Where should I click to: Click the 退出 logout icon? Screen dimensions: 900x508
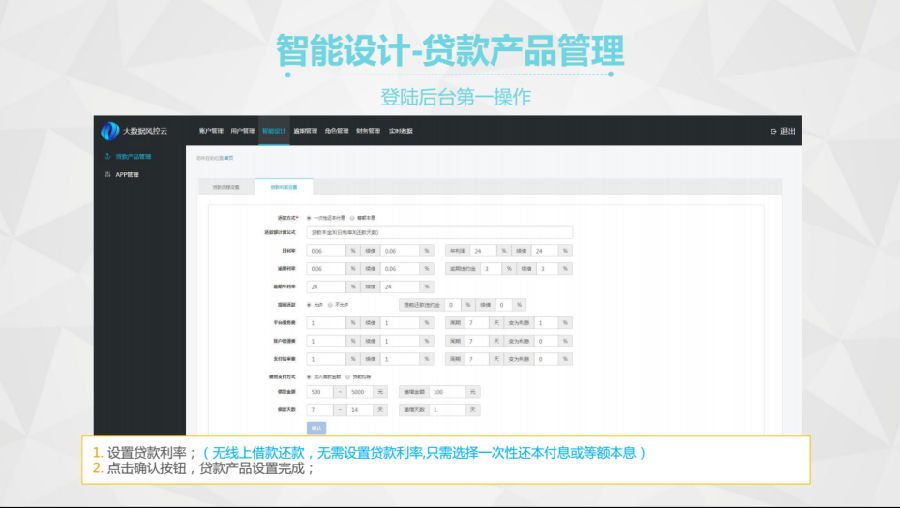coord(772,131)
